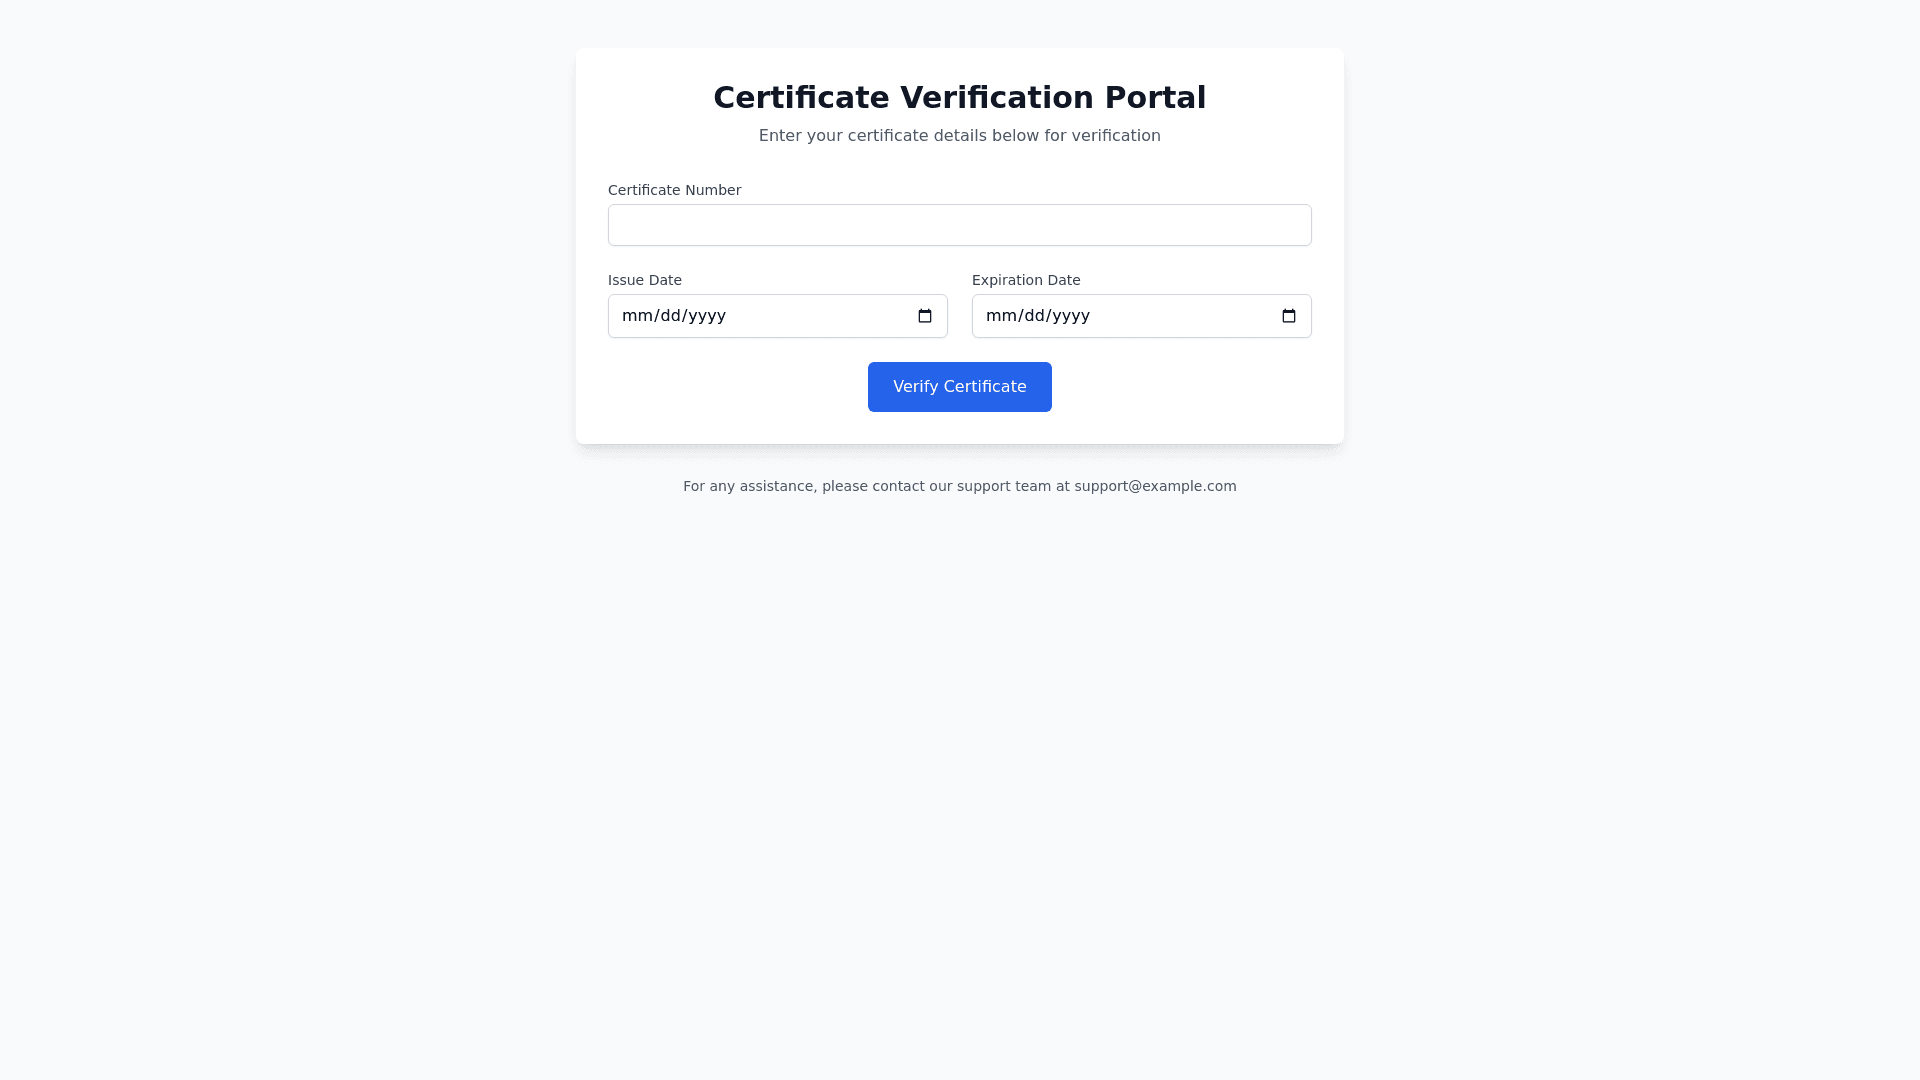Click the Expiration Date label

tap(1025, 280)
